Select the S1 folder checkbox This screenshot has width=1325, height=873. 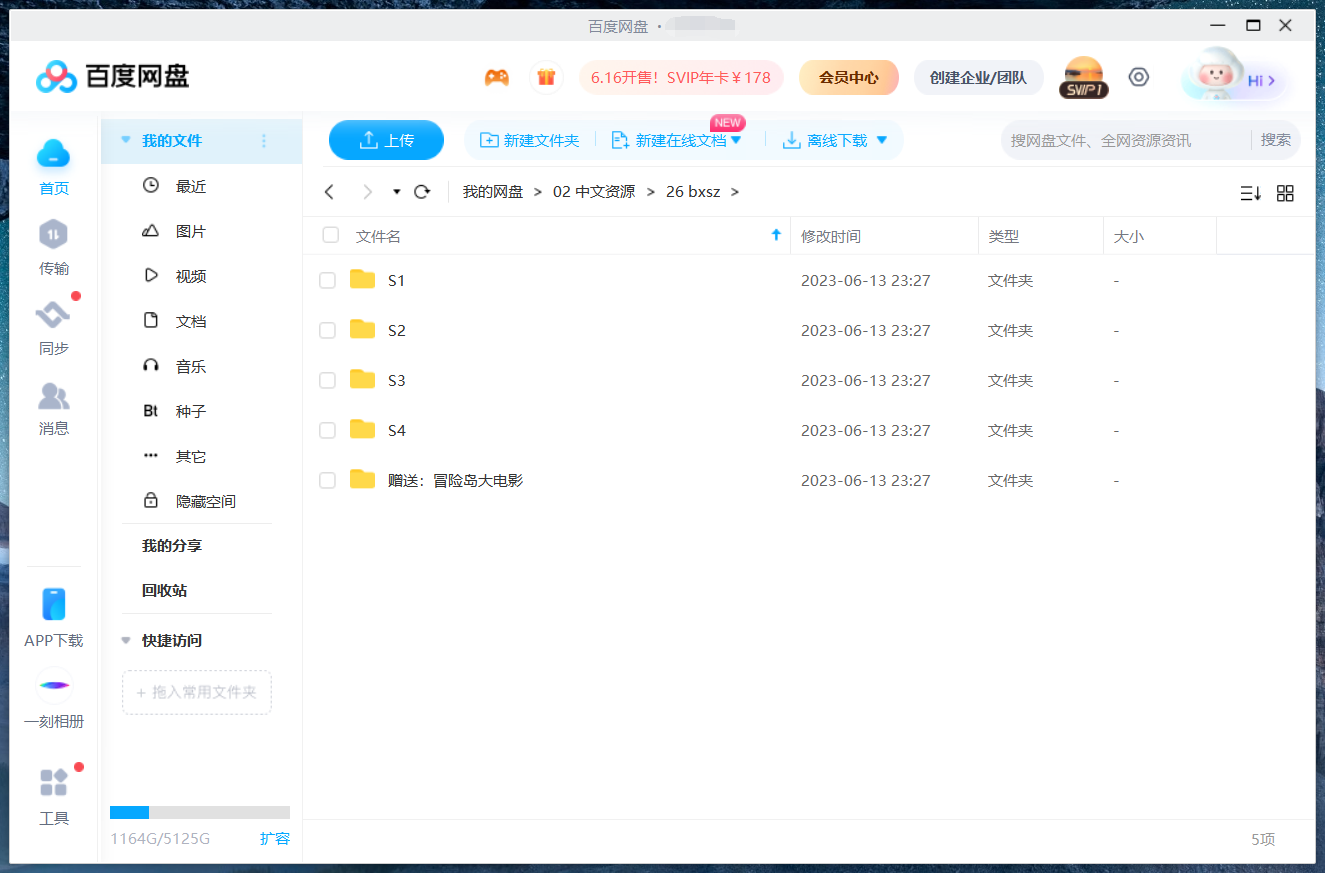327,280
